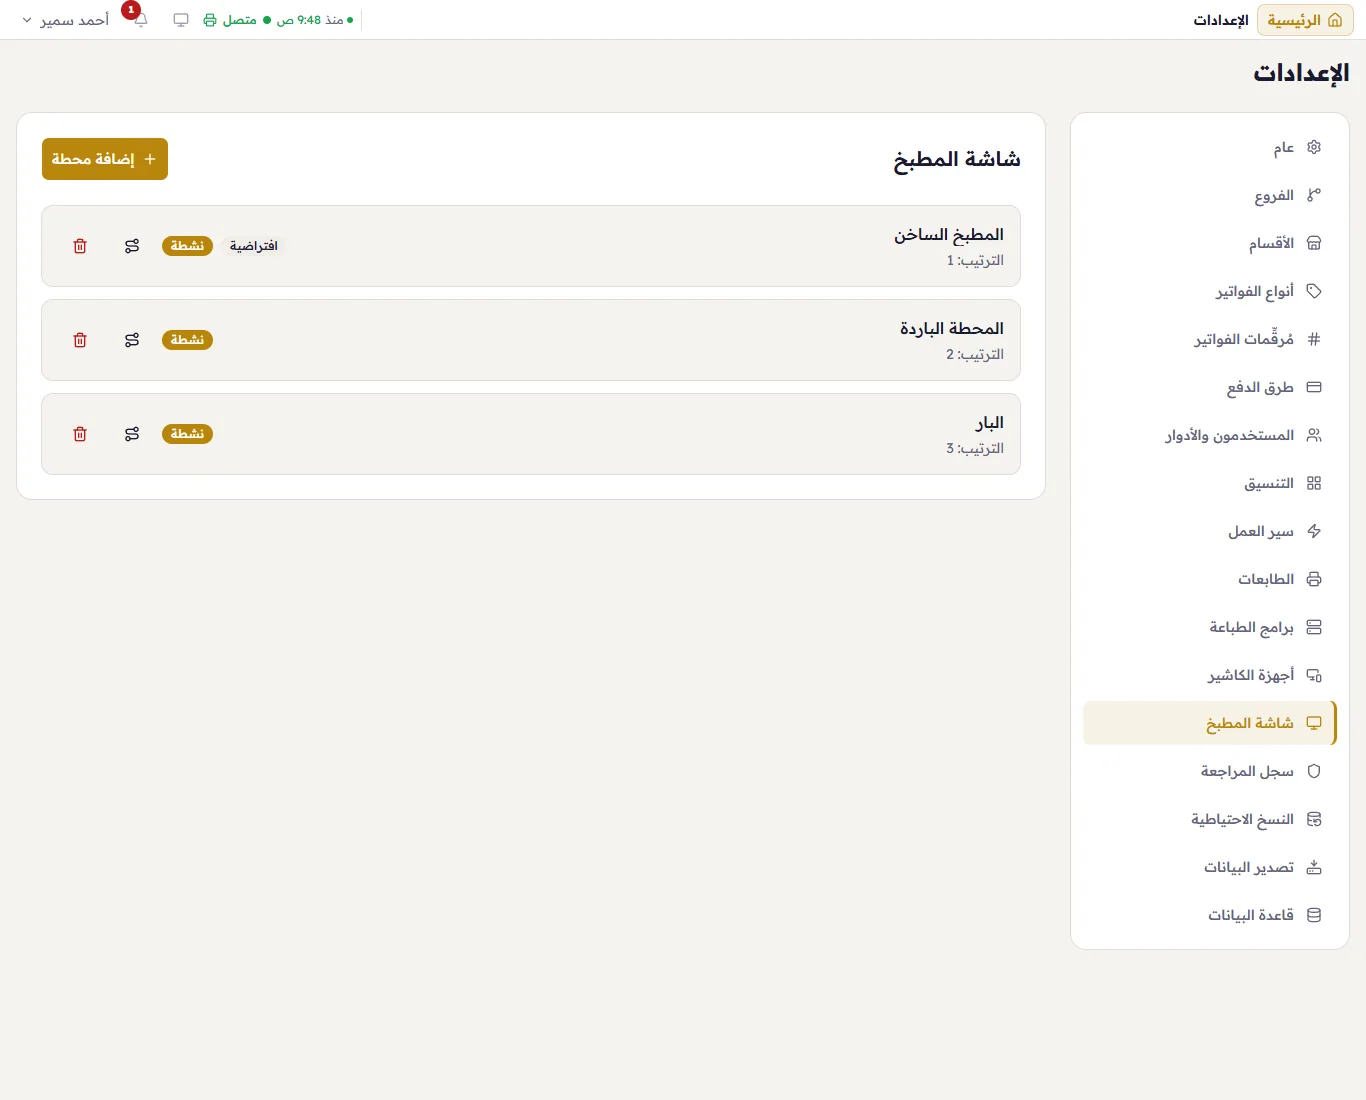Open the عام settings section

coord(1210,147)
